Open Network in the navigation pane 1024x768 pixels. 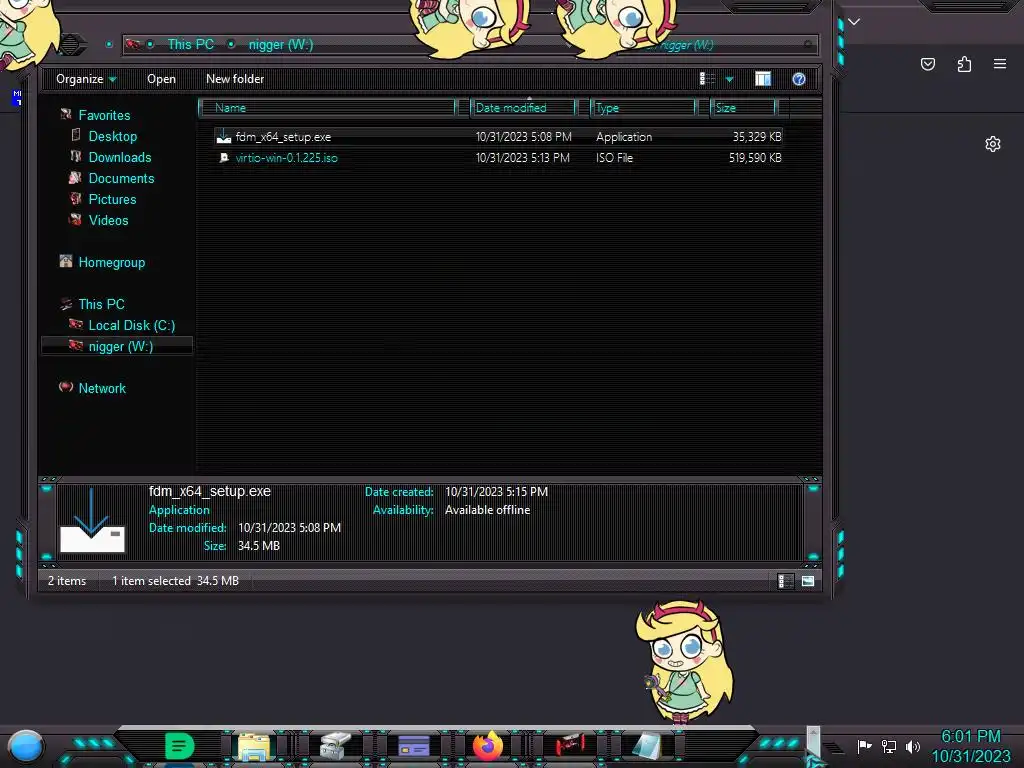click(x=102, y=388)
